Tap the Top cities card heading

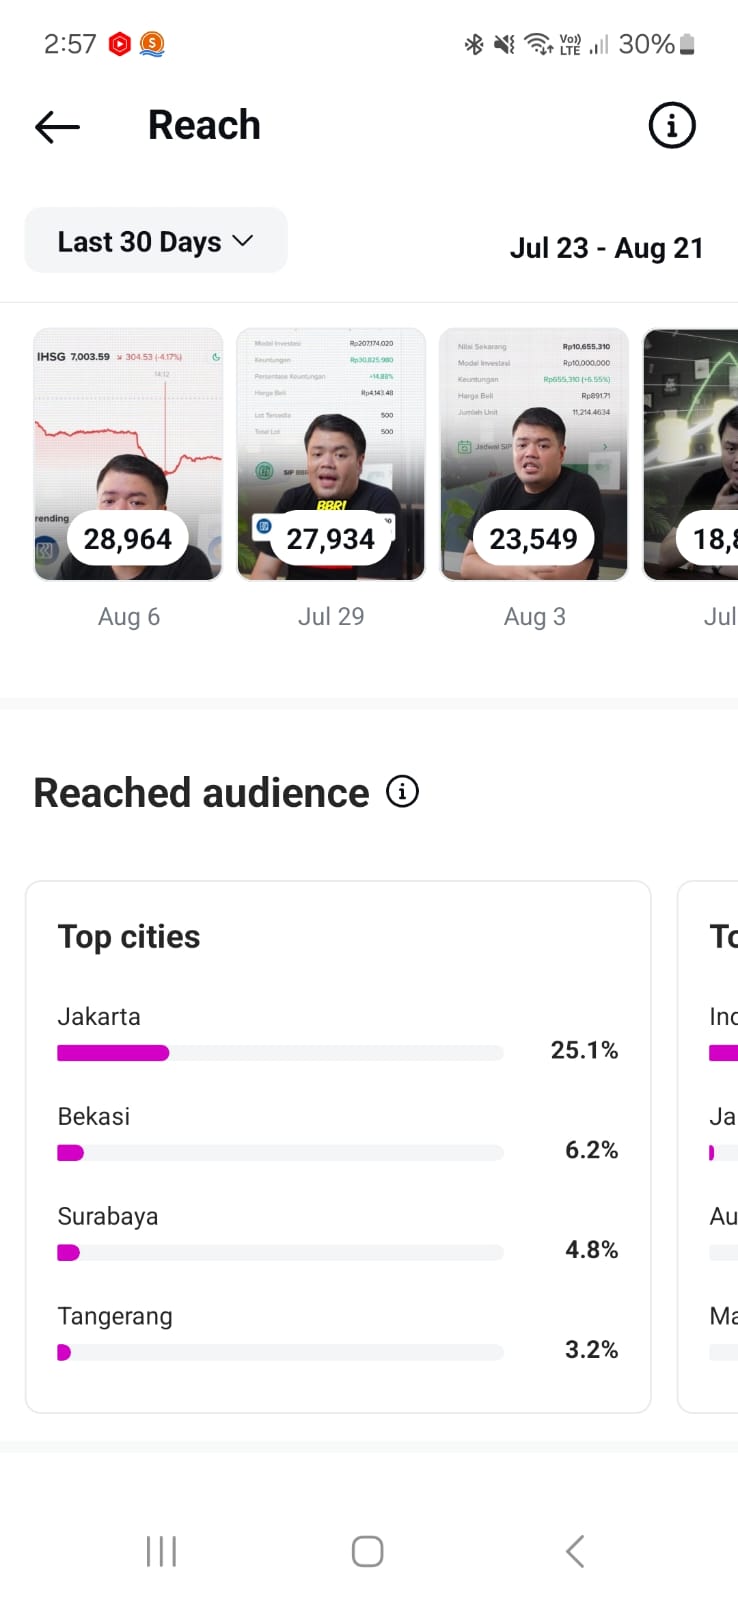(x=129, y=937)
